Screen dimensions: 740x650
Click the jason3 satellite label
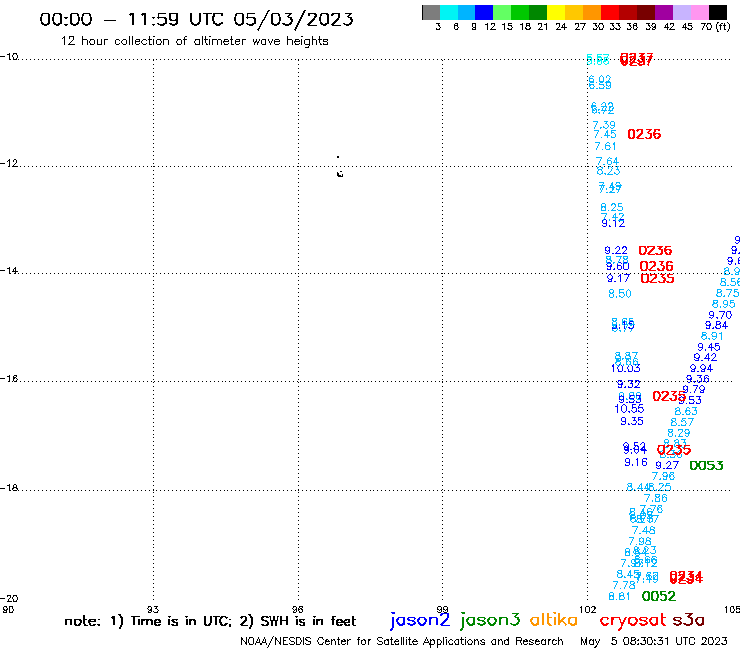click(490, 620)
